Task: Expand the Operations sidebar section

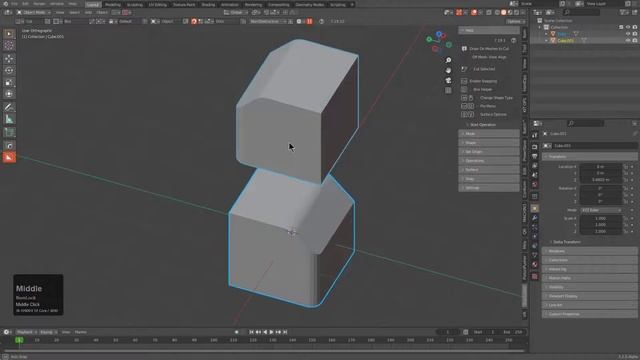Action: [489, 161]
